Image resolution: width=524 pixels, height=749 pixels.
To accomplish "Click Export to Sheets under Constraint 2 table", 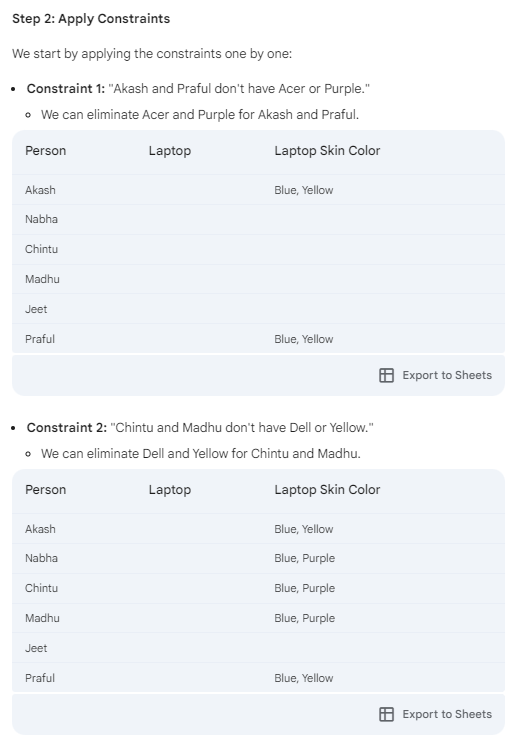I will (x=435, y=714).
